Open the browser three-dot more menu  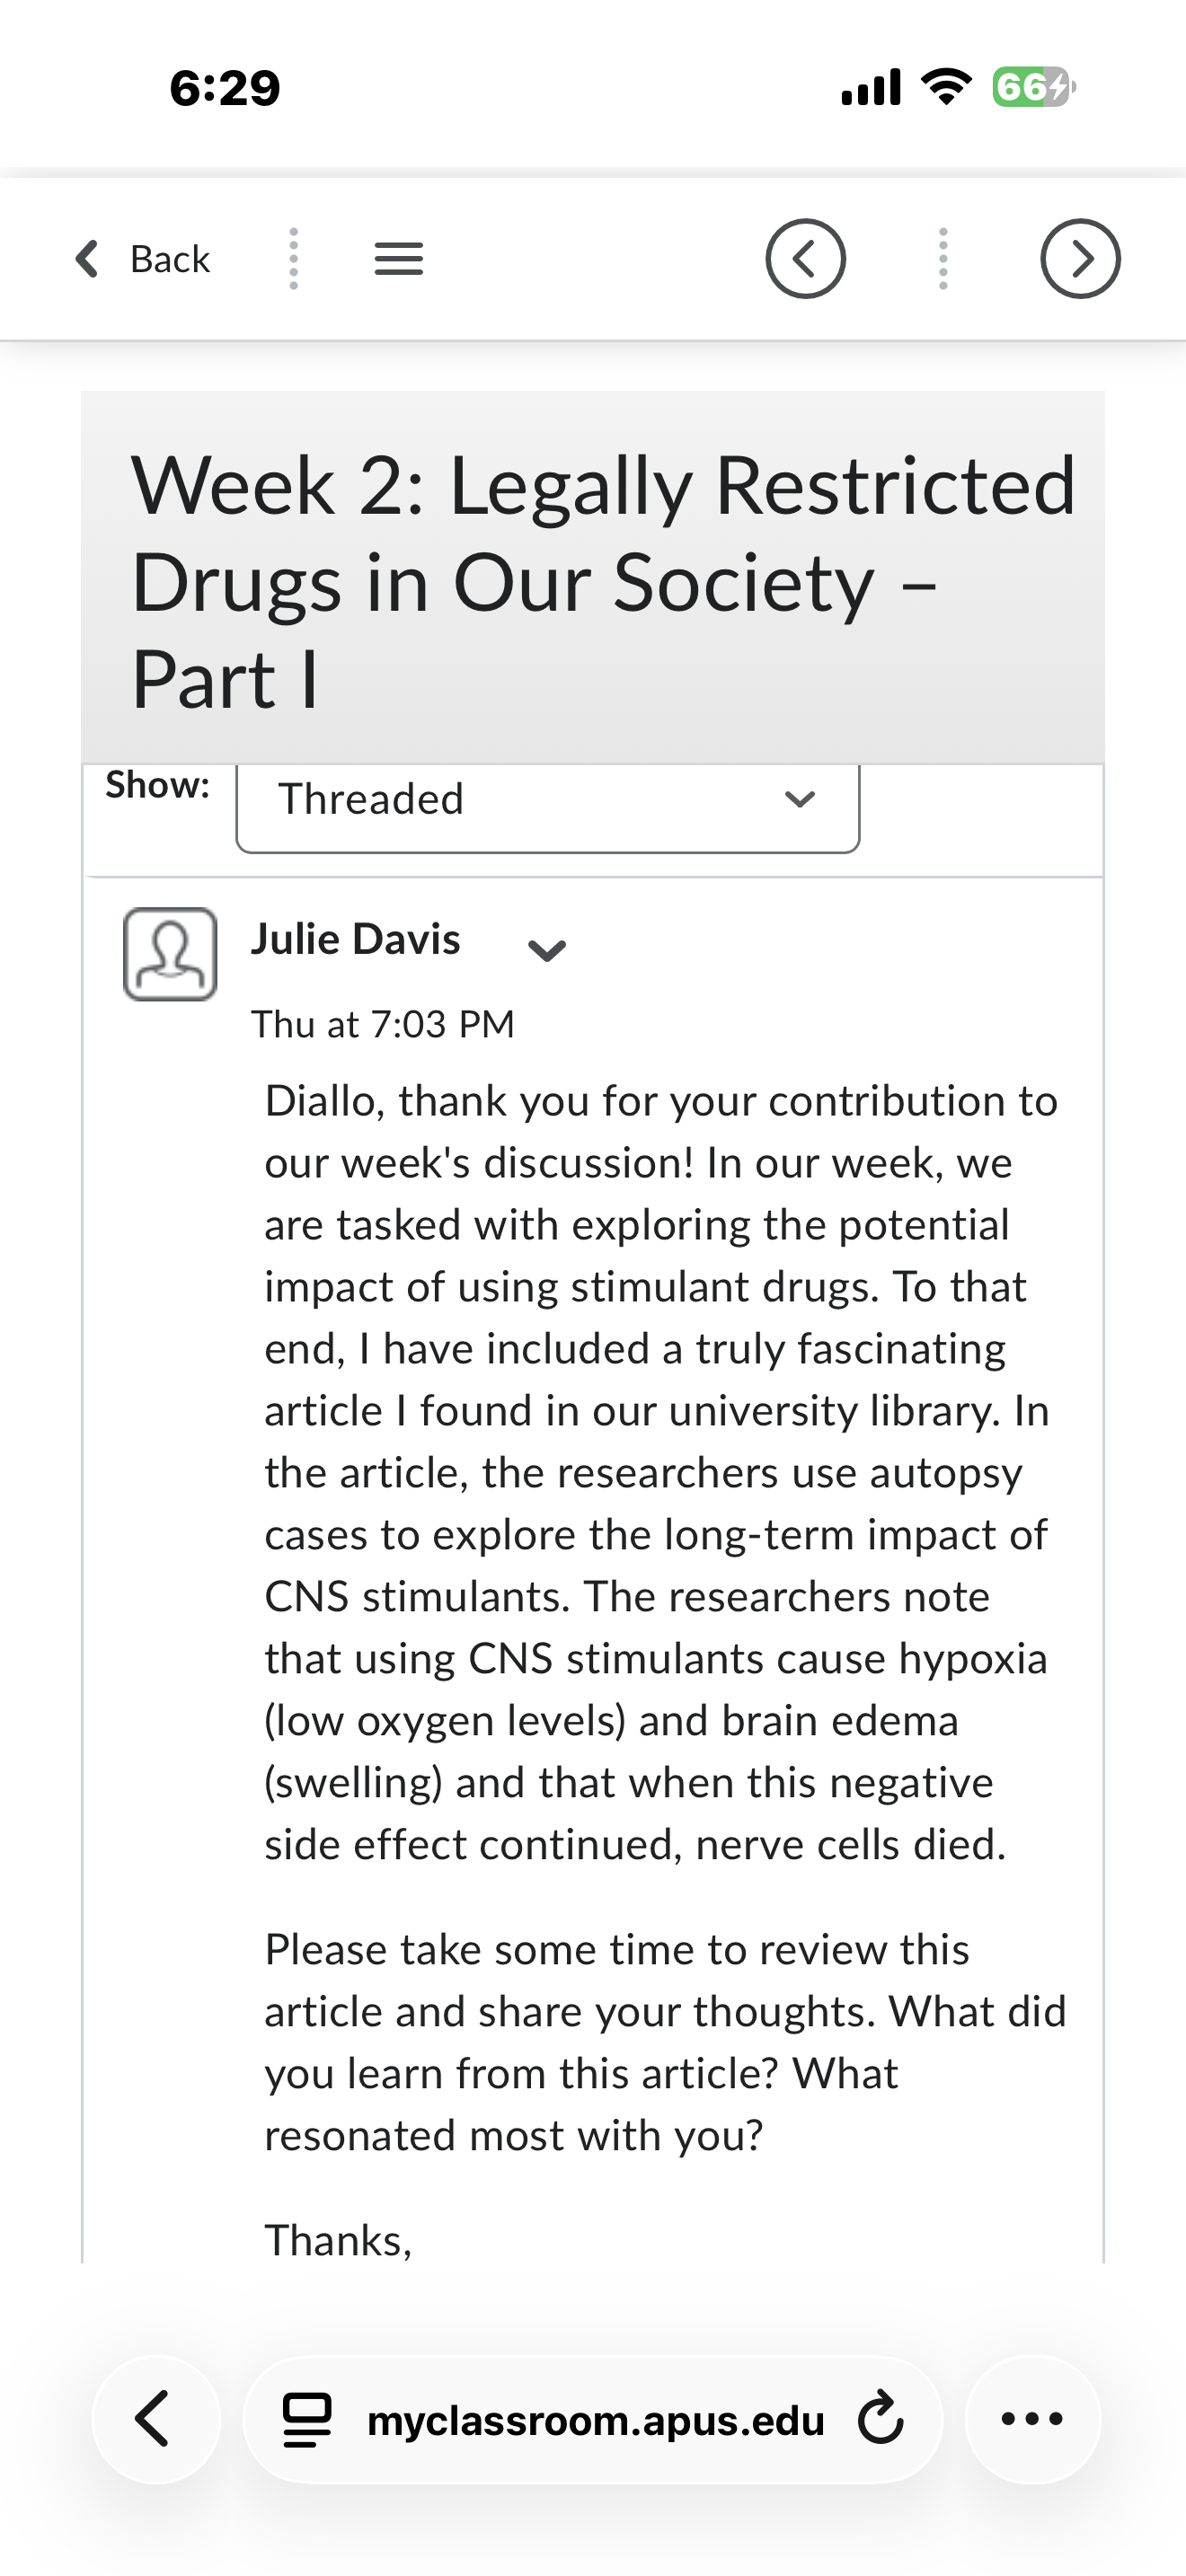click(x=1032, y=2419)
